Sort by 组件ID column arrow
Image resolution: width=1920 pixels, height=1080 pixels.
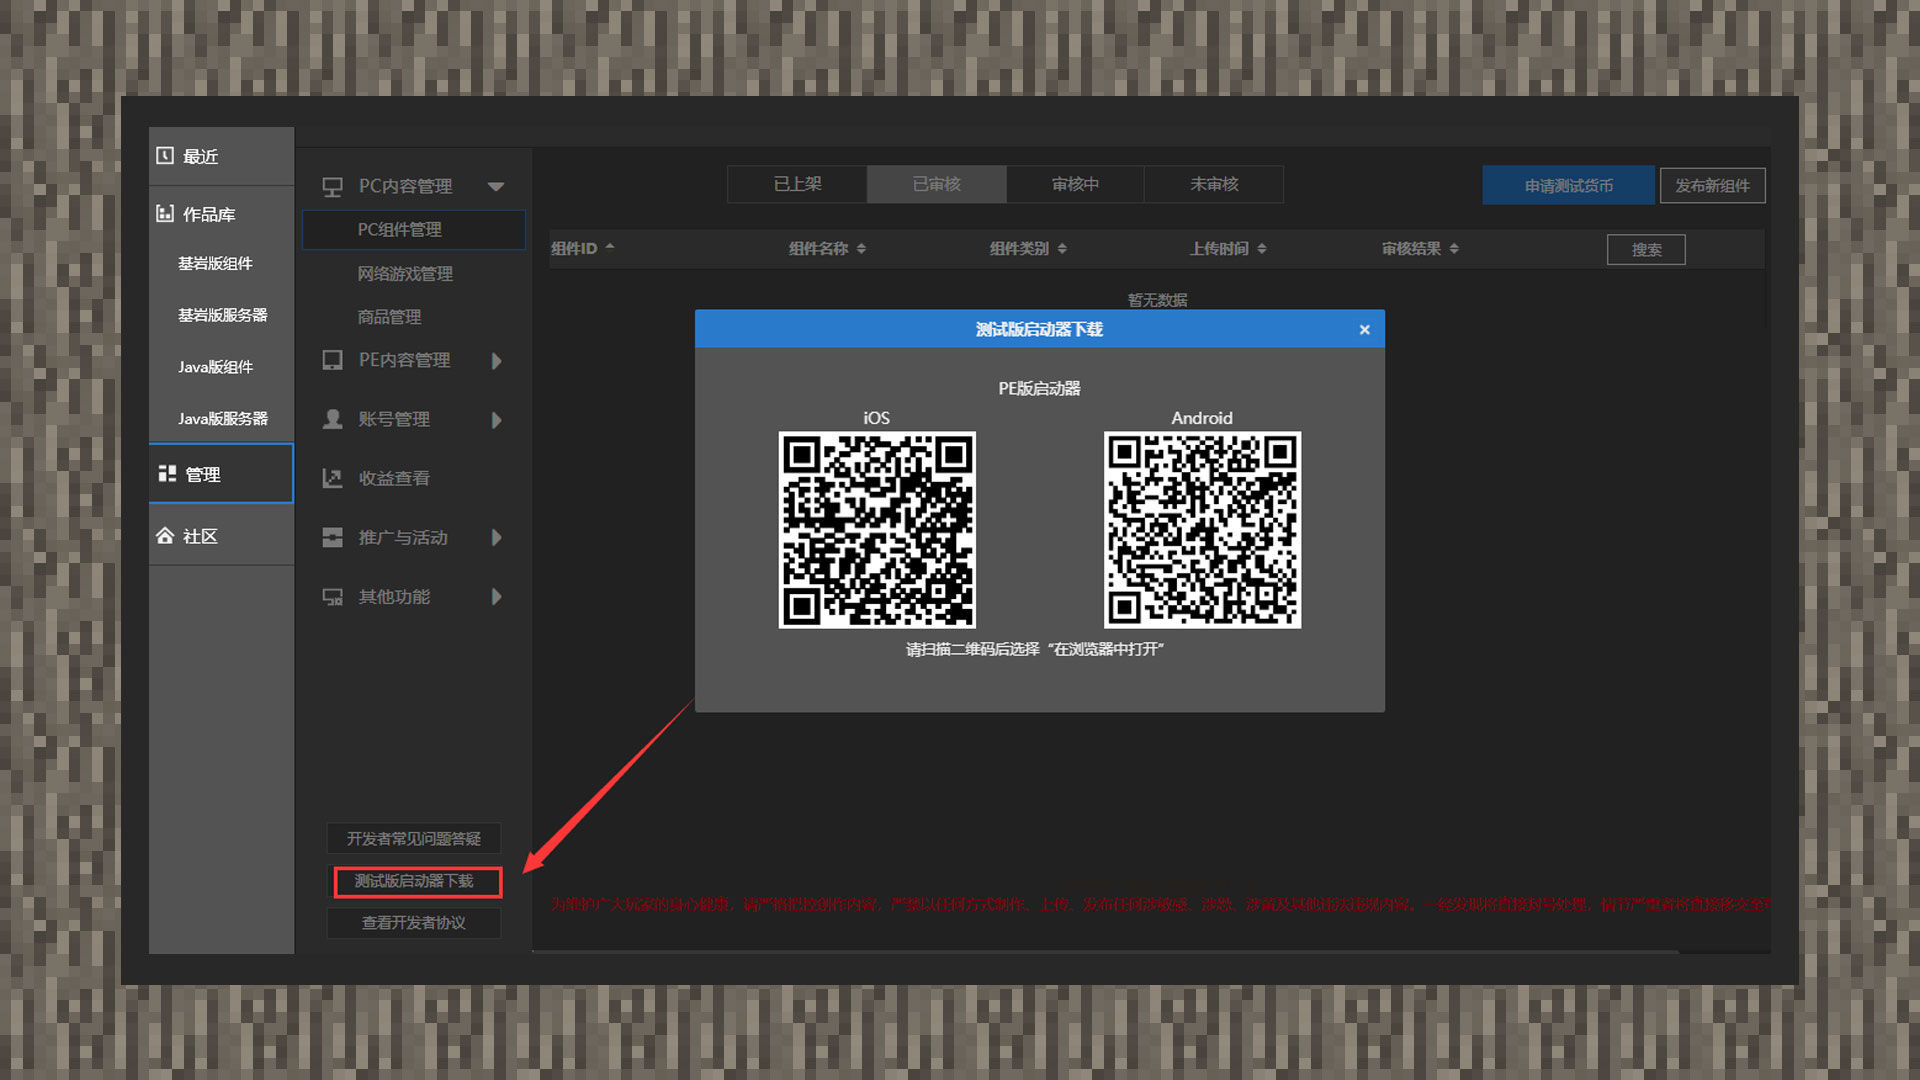tap(610, 246)
